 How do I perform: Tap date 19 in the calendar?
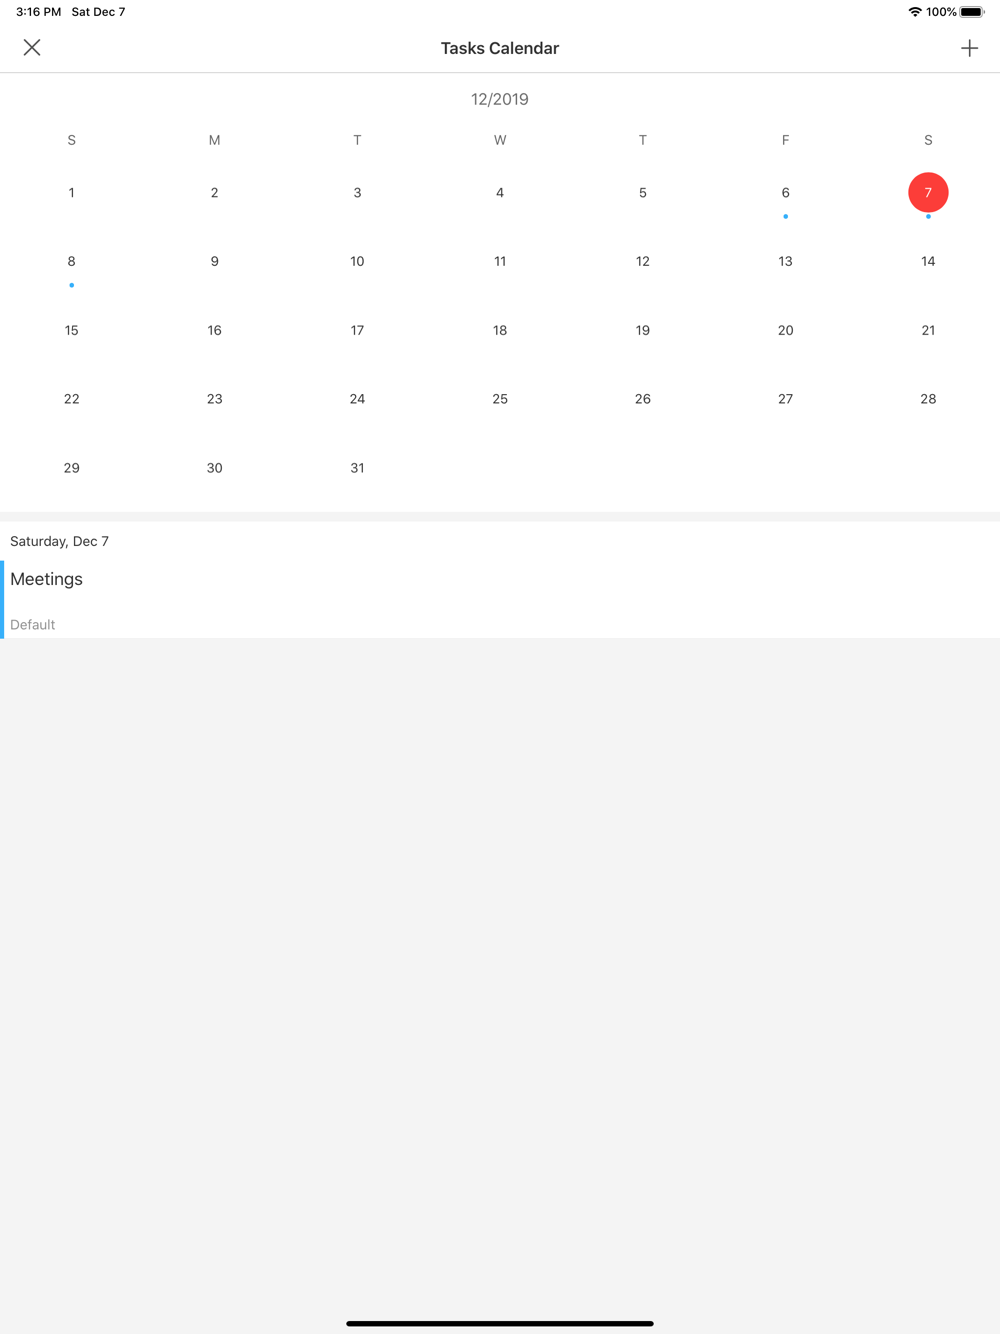point(643,330)
